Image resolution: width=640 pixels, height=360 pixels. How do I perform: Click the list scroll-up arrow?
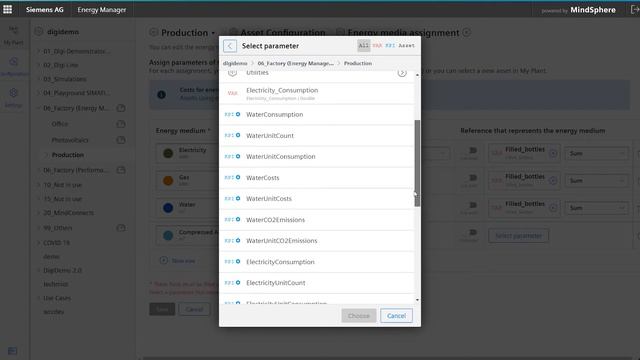(417, 75)
